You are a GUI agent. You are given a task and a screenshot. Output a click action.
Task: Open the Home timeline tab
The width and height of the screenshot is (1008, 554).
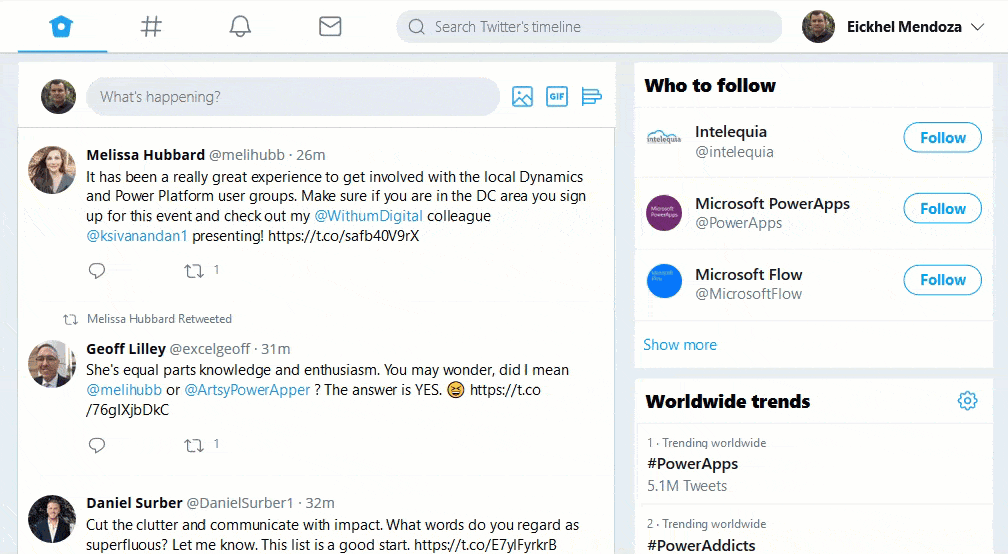click(62, 27)
